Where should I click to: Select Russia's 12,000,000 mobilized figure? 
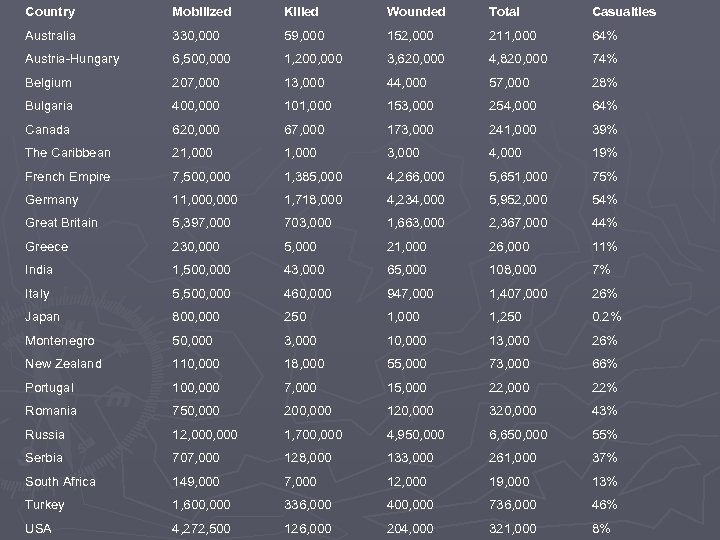[x=207, y=435]
